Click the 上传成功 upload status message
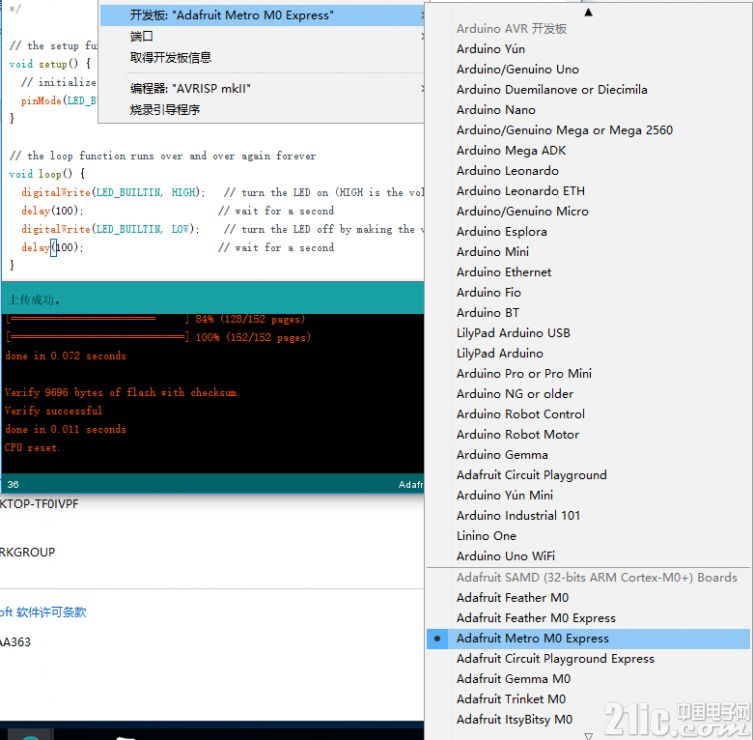The height and width of the screenshot is (740, 753). (34, 300)
